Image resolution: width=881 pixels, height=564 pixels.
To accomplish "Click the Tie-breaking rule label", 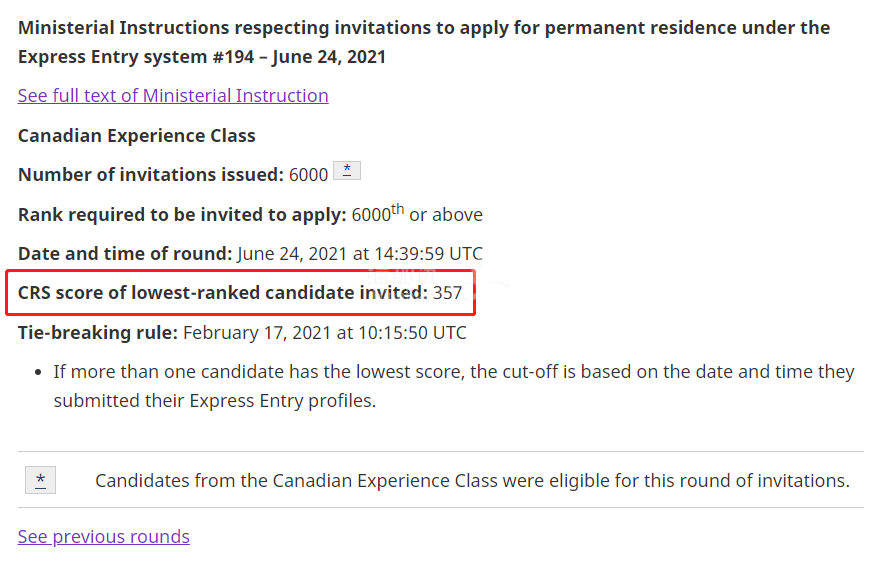I will [x=98, y=333].
